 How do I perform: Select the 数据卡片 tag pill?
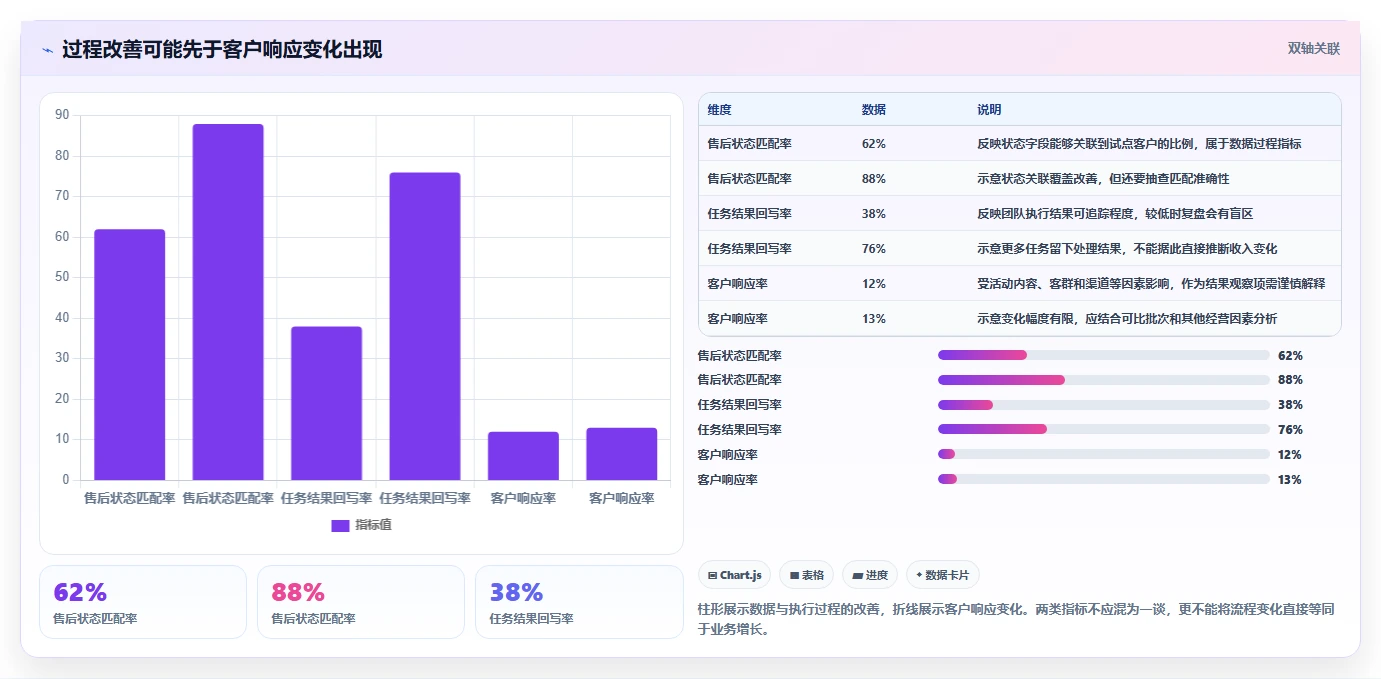943,575
